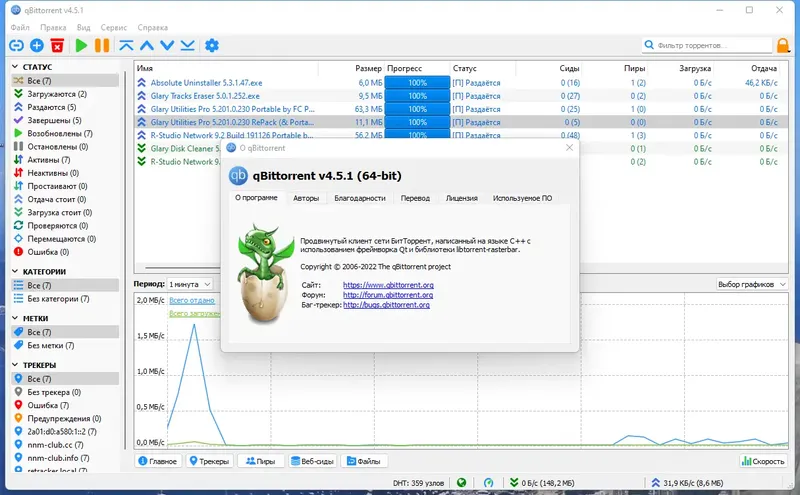The width and height of the screenshot is (800, 495).
Task: Open the Сервис menu
Action: click(x=114, y=28)
